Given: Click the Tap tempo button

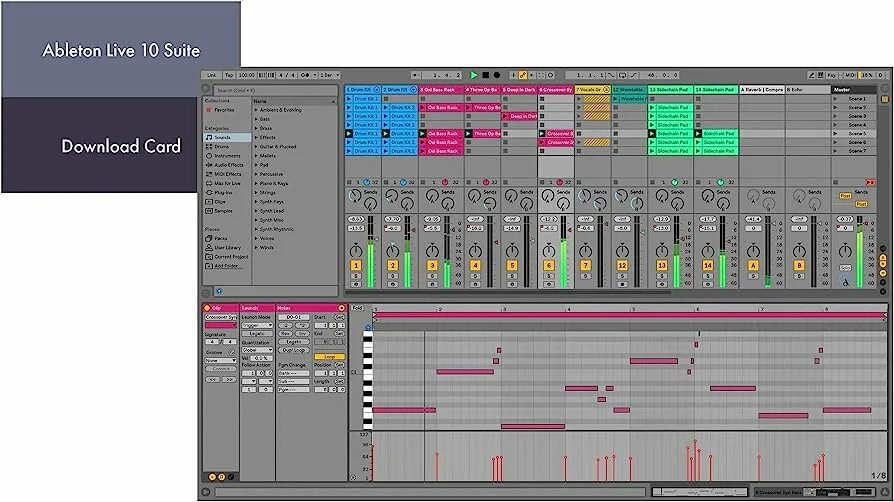Looking at the screenshot, I should (229, 75).
